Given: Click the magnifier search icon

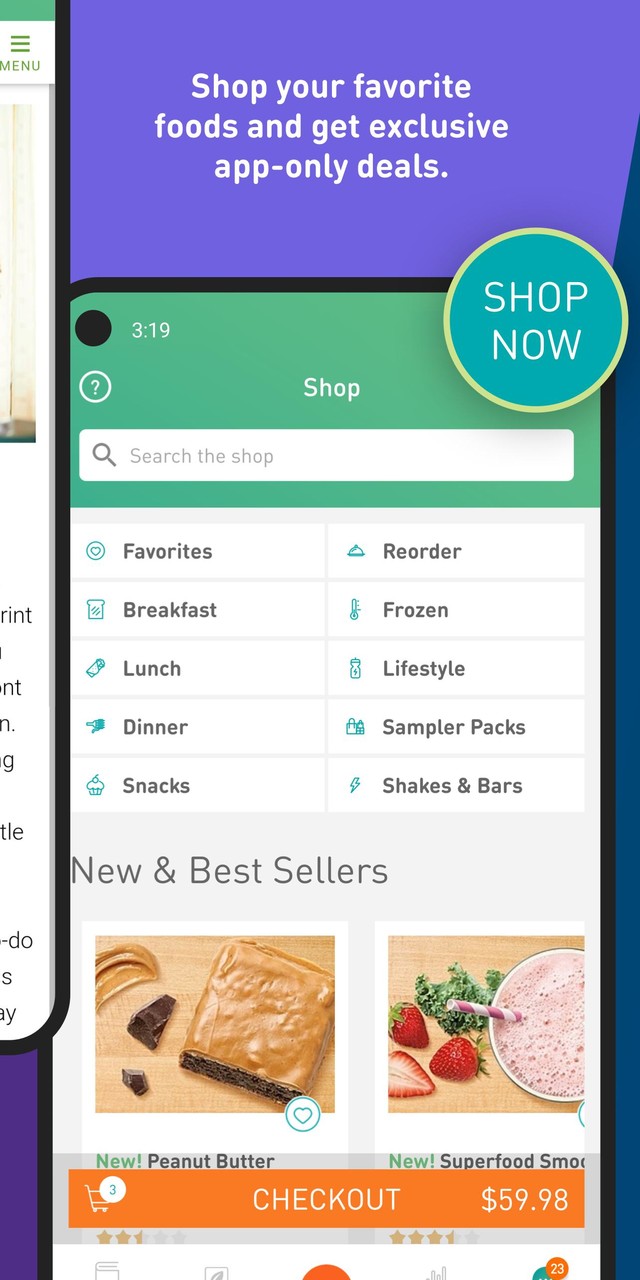Looking at the screenshot, I should click(x=104, y=456).
